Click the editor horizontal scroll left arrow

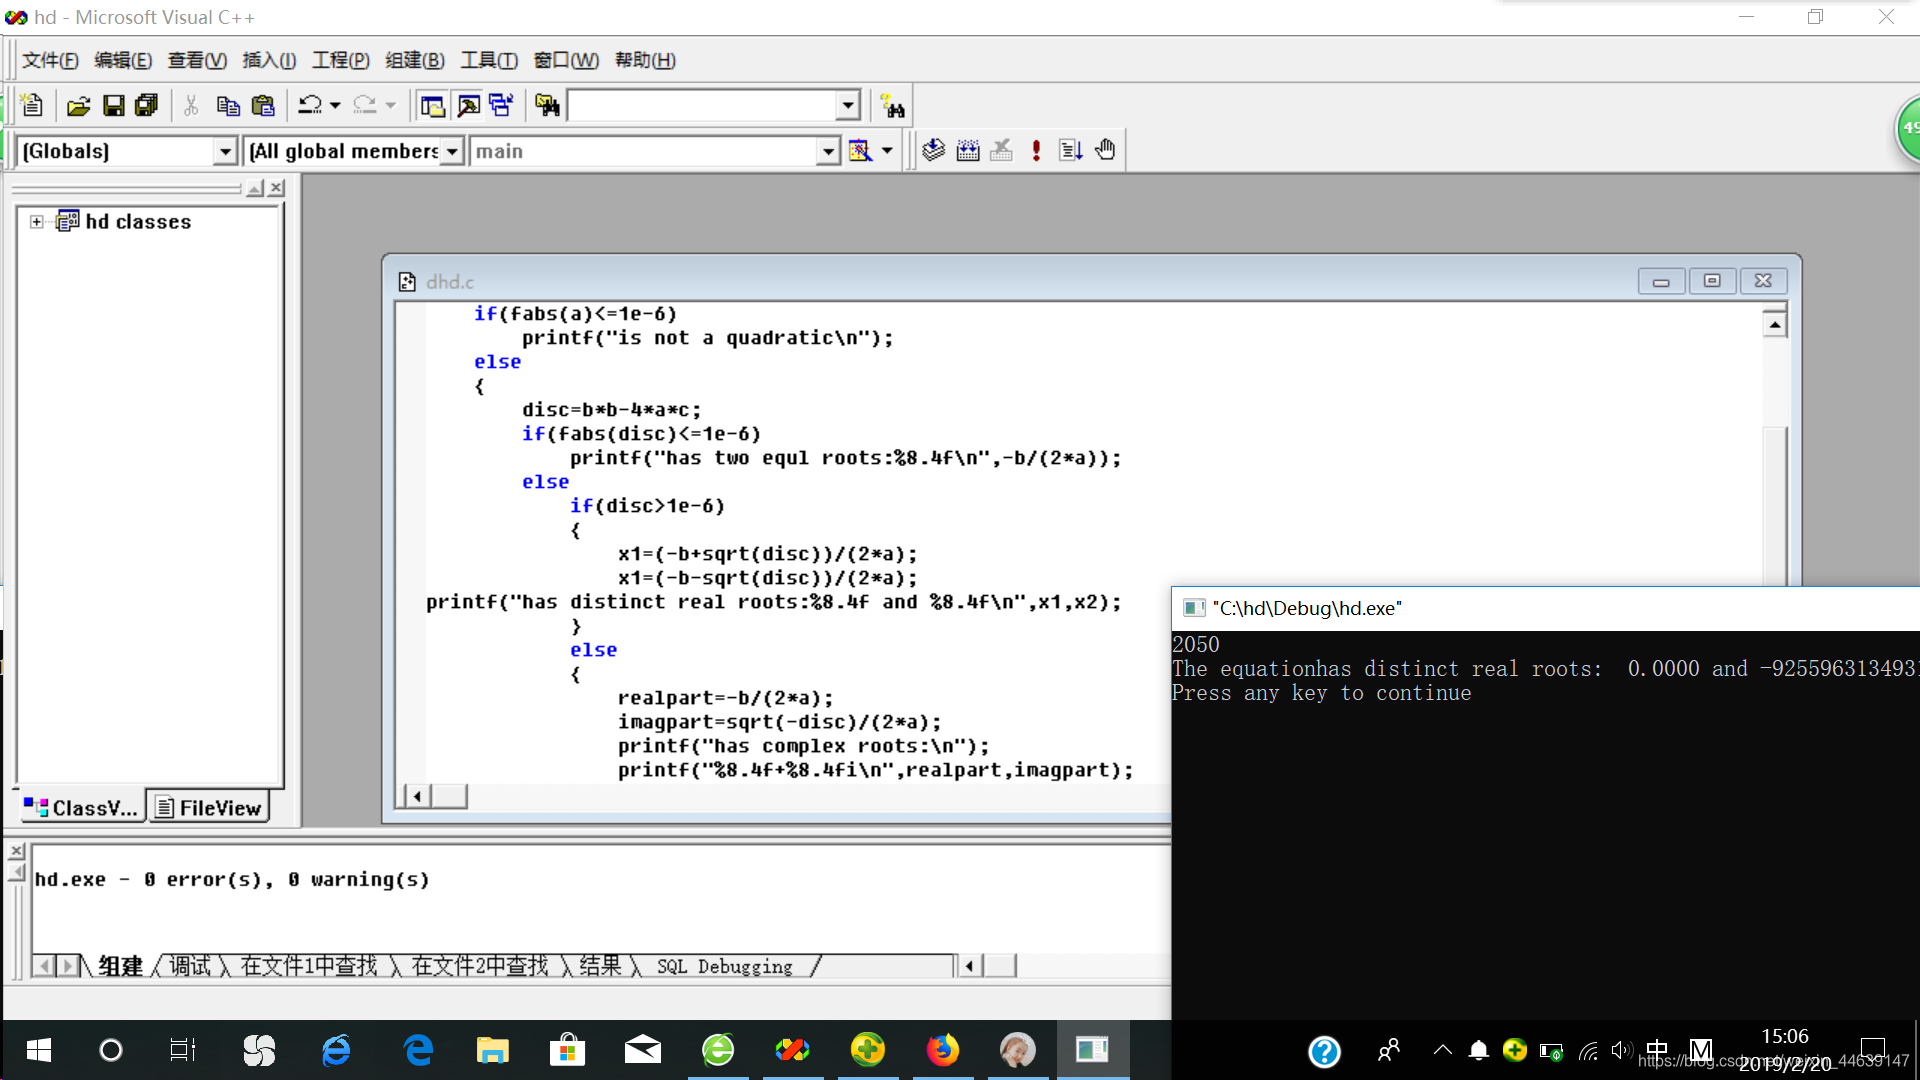tap(416, 796)
